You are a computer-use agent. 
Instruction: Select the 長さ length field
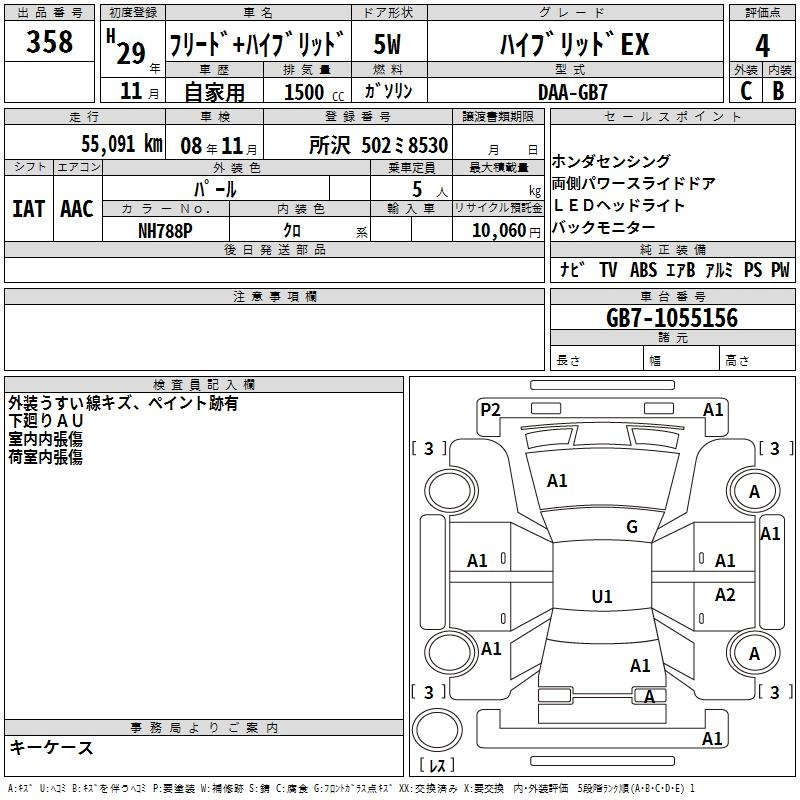[x=597, y=358]
